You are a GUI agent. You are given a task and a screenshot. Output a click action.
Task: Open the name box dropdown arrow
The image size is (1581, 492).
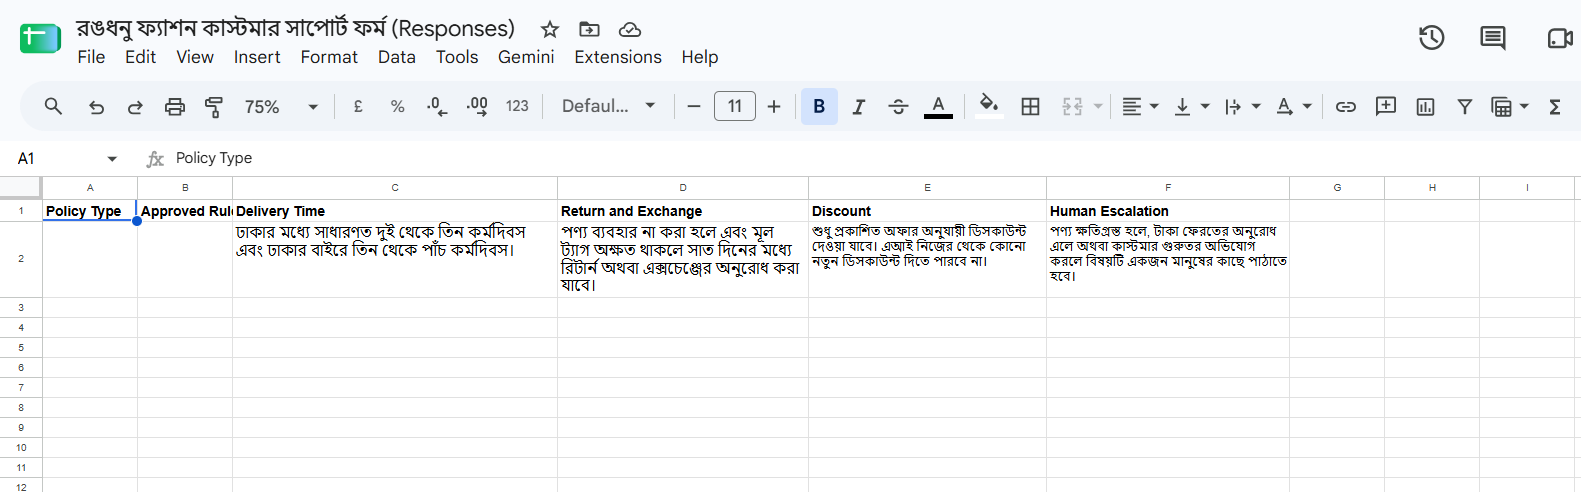click(x=112, y=159)
